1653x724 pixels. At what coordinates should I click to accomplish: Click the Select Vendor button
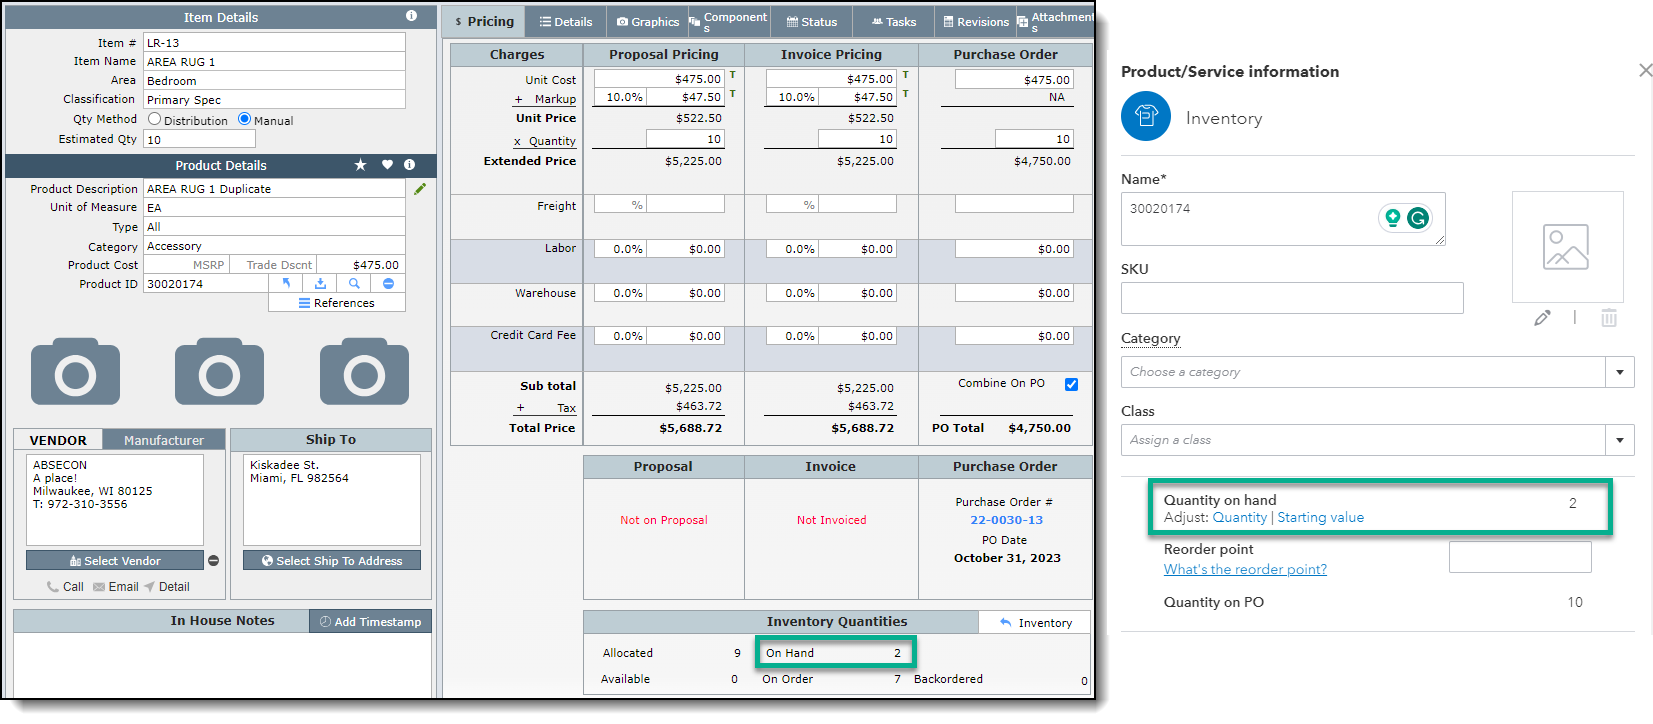pos(115,561)
